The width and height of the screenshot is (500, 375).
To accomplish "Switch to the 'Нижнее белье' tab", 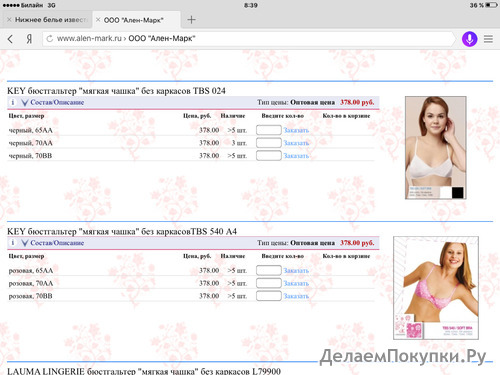I will 47,20.
